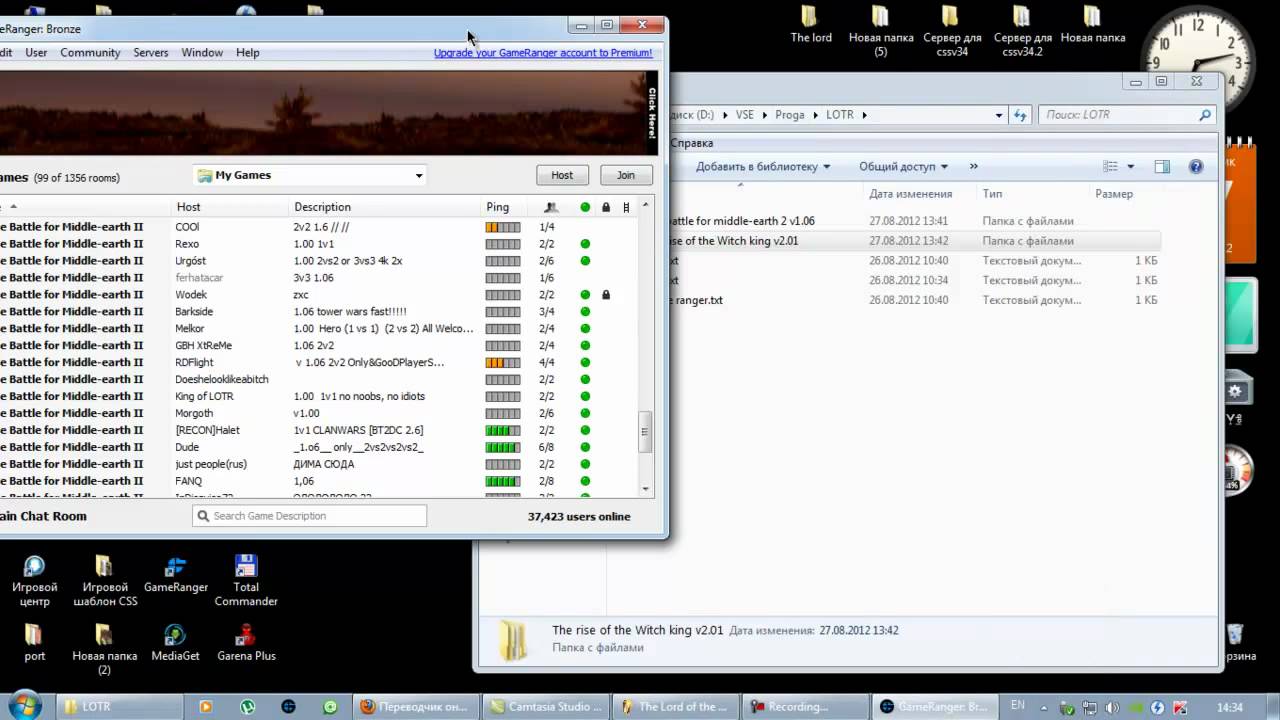Image resolution: width=1280 pixels, height=720 pixels.
Task: Select room hosted by King of LOTR
Action: (x=318, y=396)
